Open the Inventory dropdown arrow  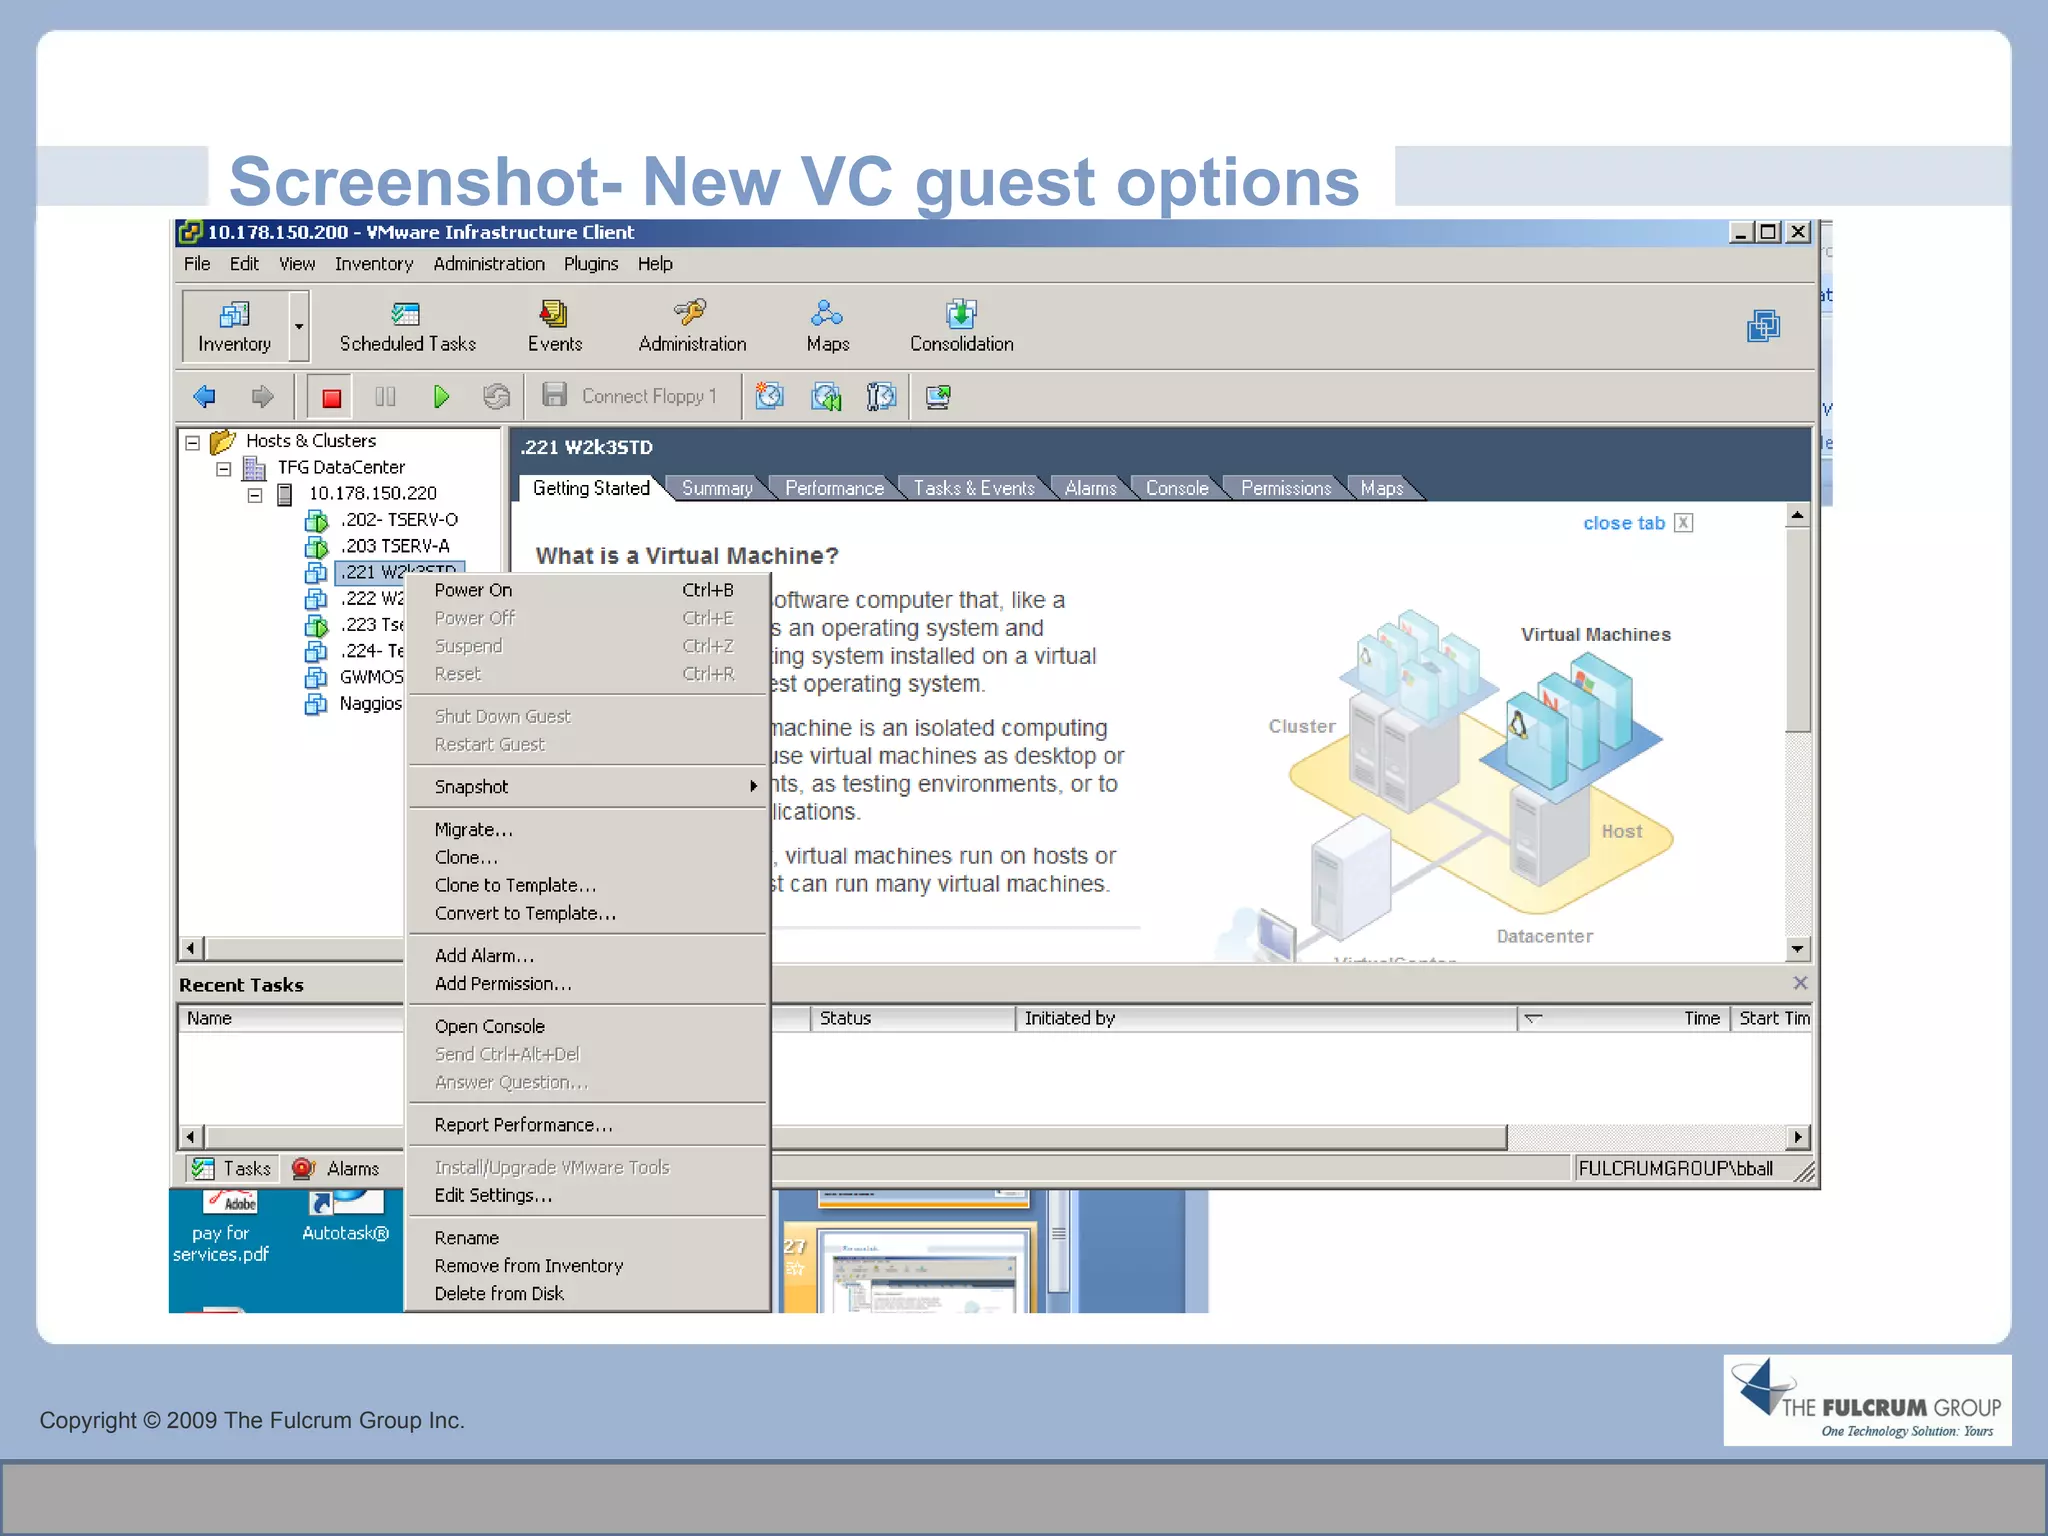(298, 326)
